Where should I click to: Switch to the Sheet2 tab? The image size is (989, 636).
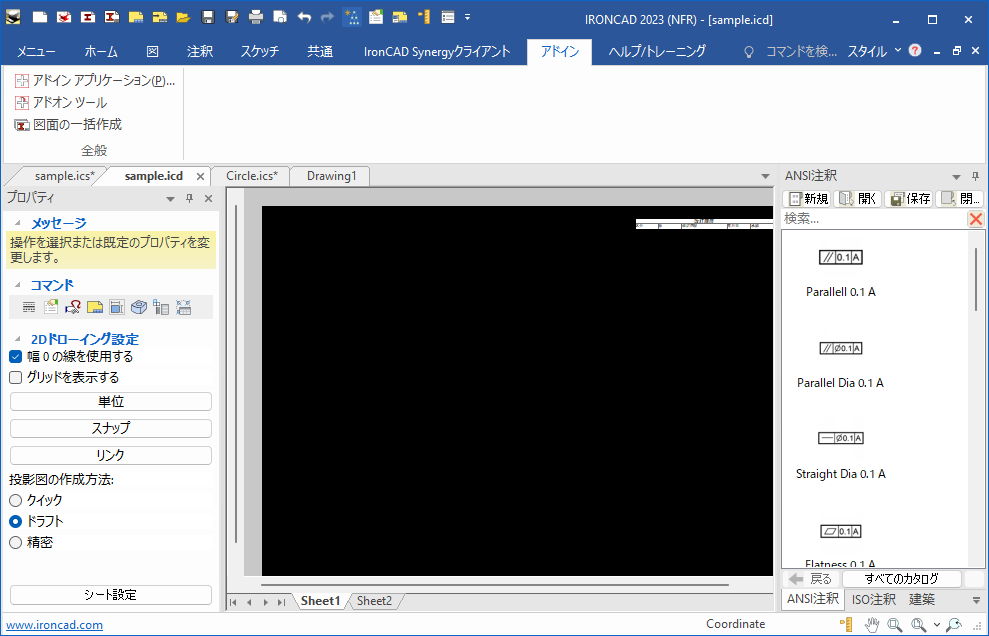(374, 601)
